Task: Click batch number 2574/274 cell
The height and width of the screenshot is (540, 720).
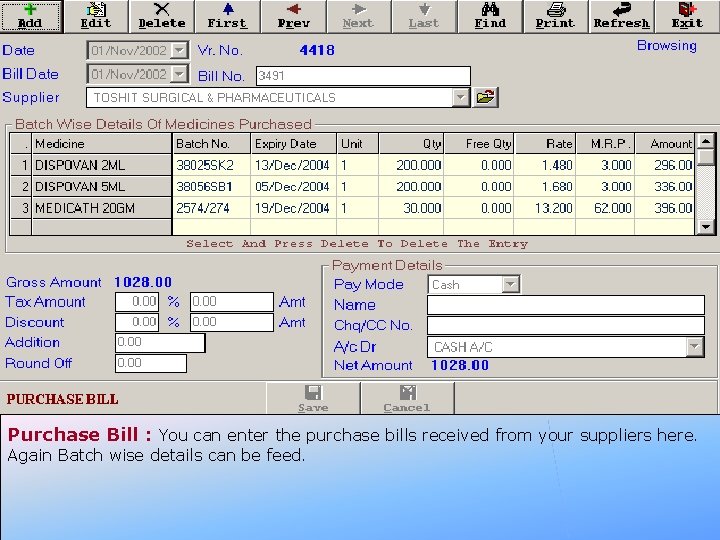Action: point(211,208)
